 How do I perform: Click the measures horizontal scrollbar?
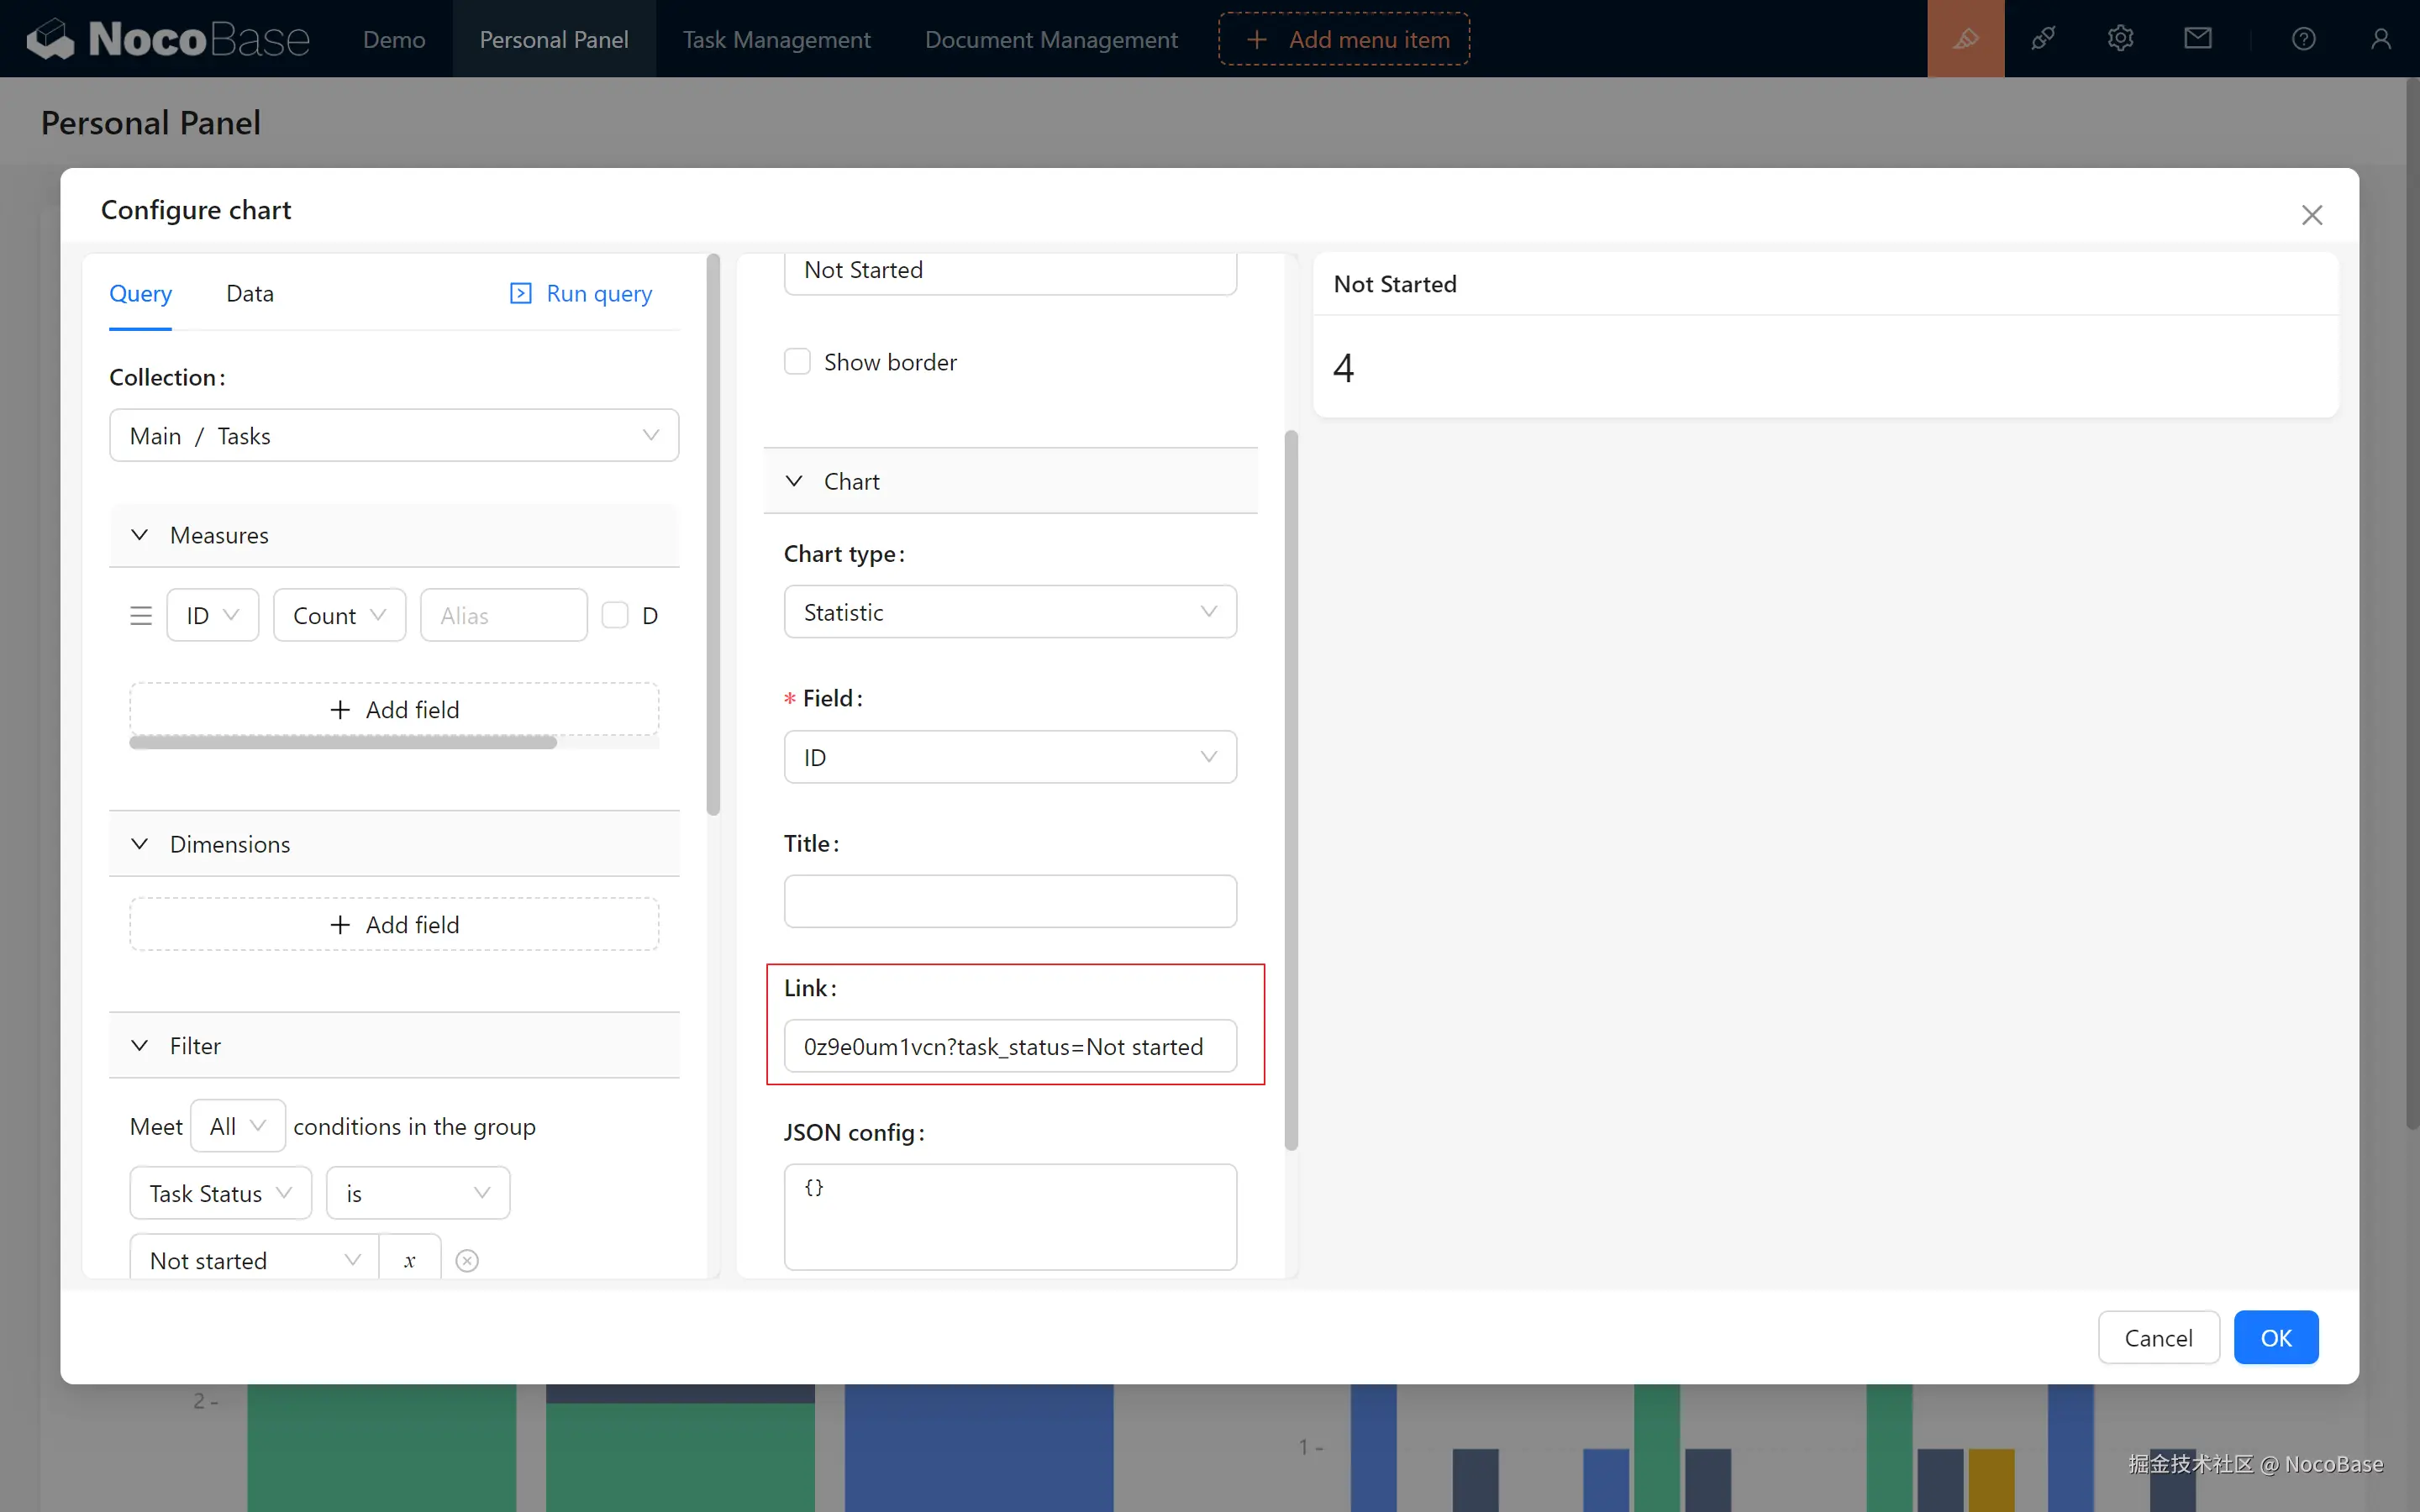click(343, 742)
